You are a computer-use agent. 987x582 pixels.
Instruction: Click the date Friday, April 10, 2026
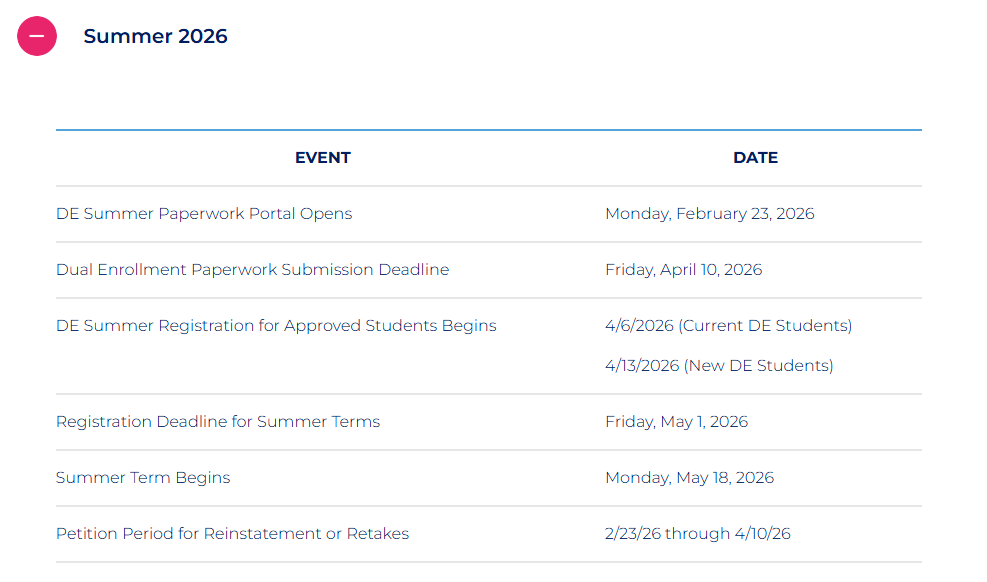(x=683, y=270)
